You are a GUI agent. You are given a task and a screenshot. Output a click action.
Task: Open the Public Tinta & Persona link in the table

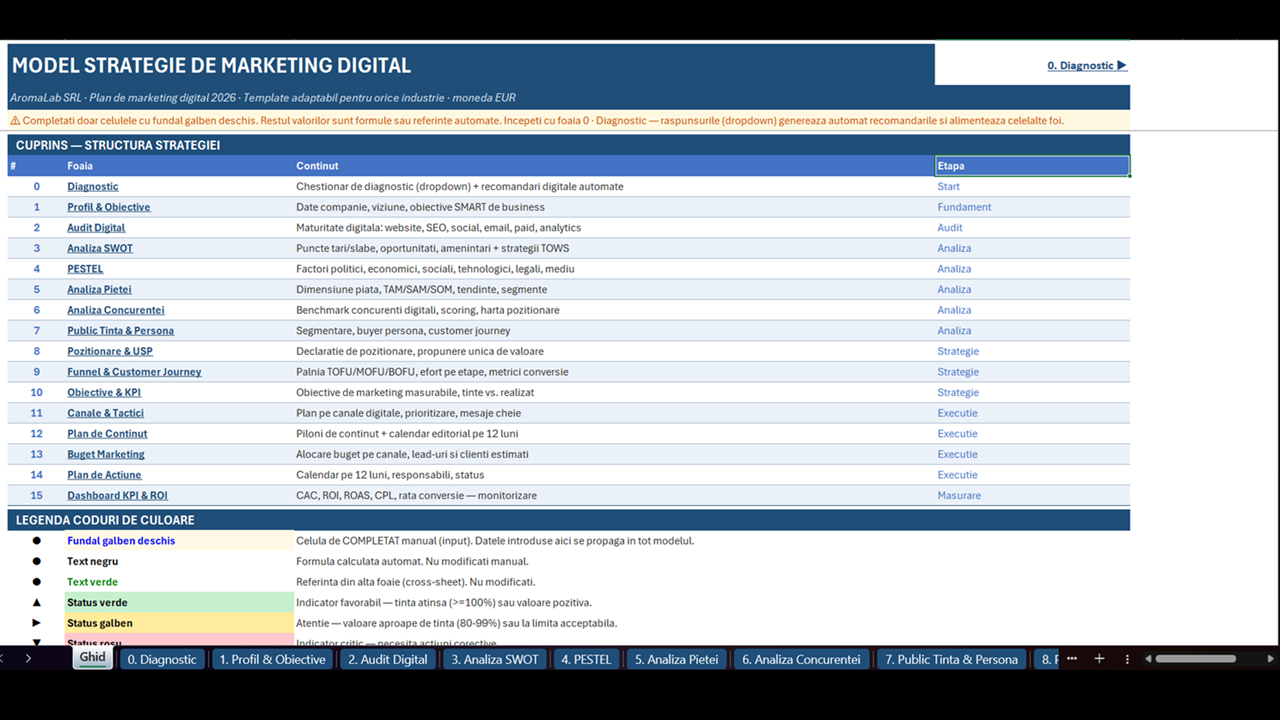[121, 331]
